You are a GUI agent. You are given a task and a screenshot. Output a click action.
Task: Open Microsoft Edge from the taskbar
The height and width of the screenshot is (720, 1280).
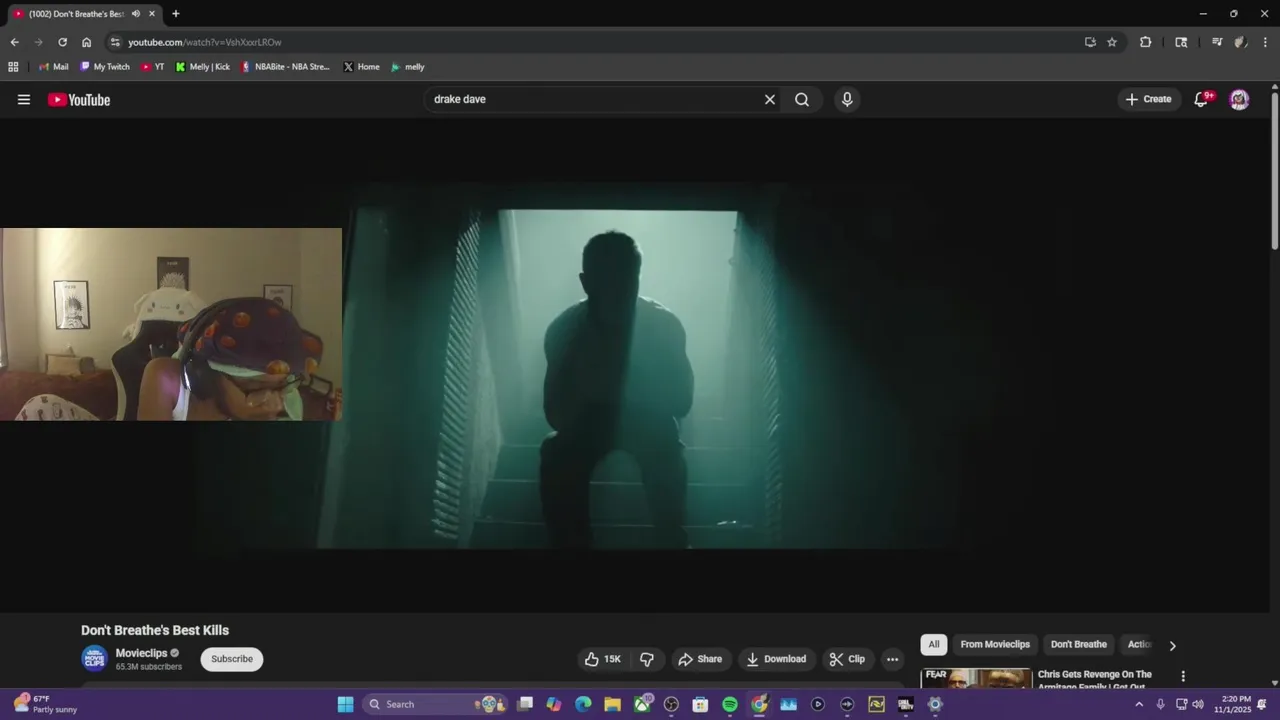583,704
